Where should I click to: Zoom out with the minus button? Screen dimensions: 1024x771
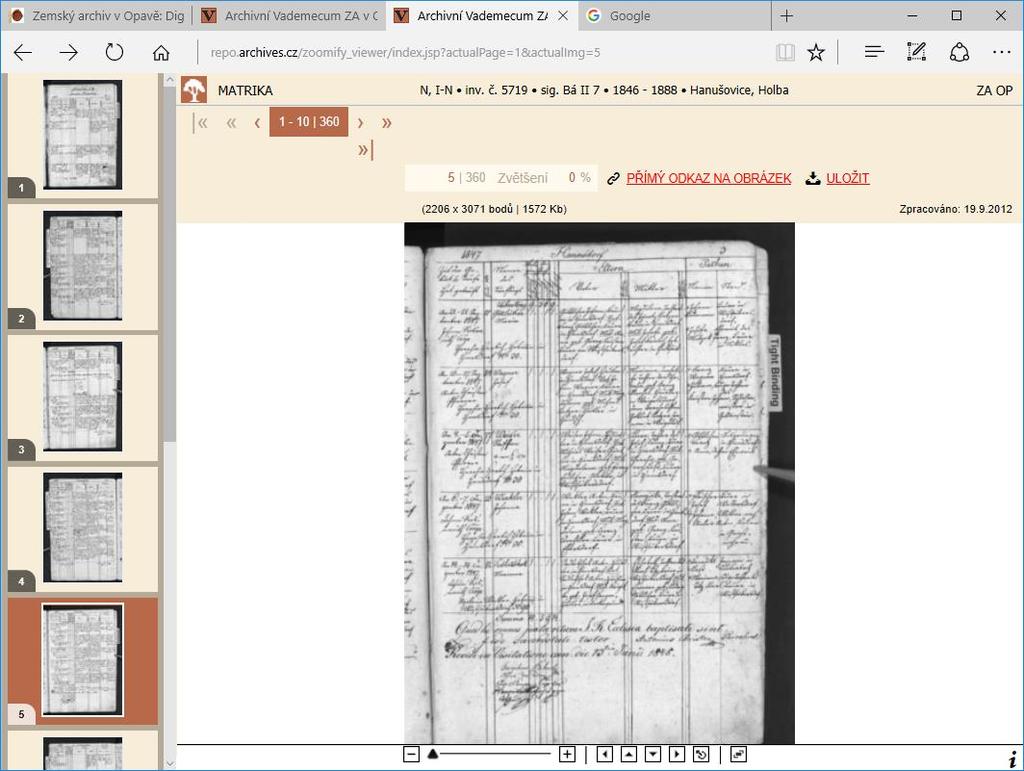pos(411,755)
